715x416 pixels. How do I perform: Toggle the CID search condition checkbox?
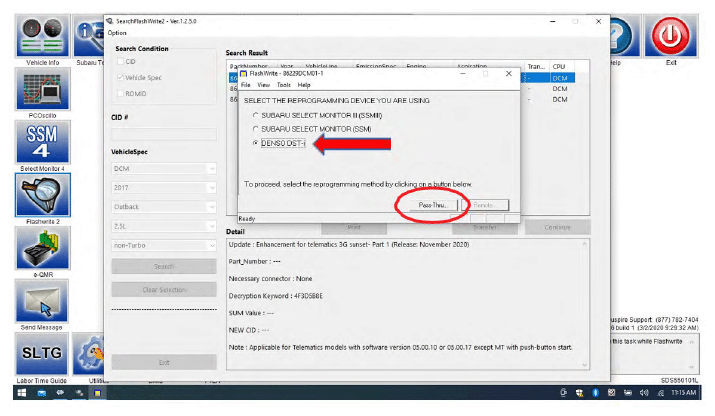coord(120,61)
